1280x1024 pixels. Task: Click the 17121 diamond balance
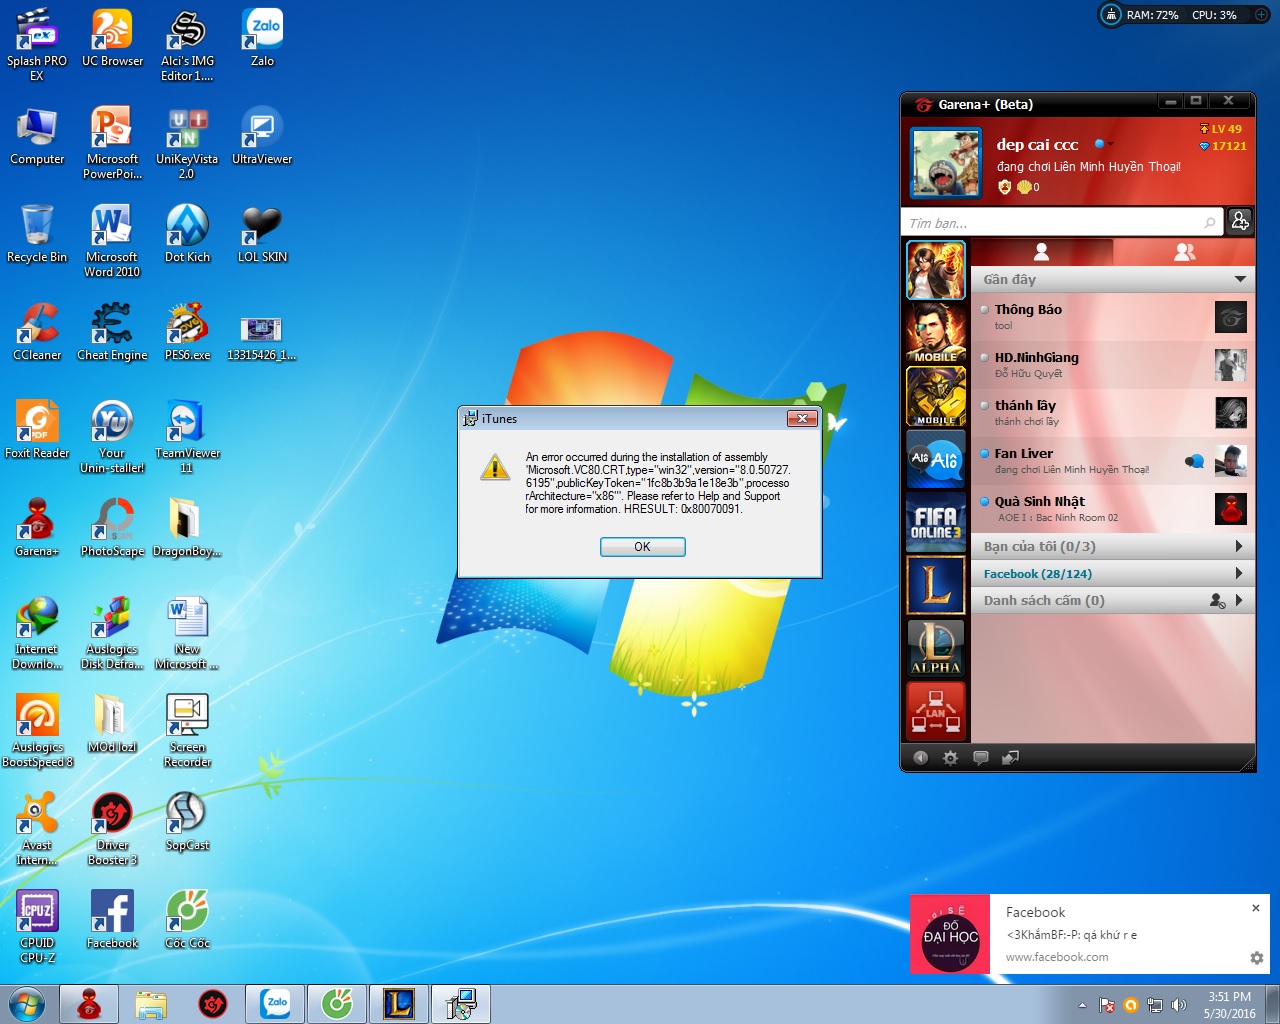pos(1223,146)
